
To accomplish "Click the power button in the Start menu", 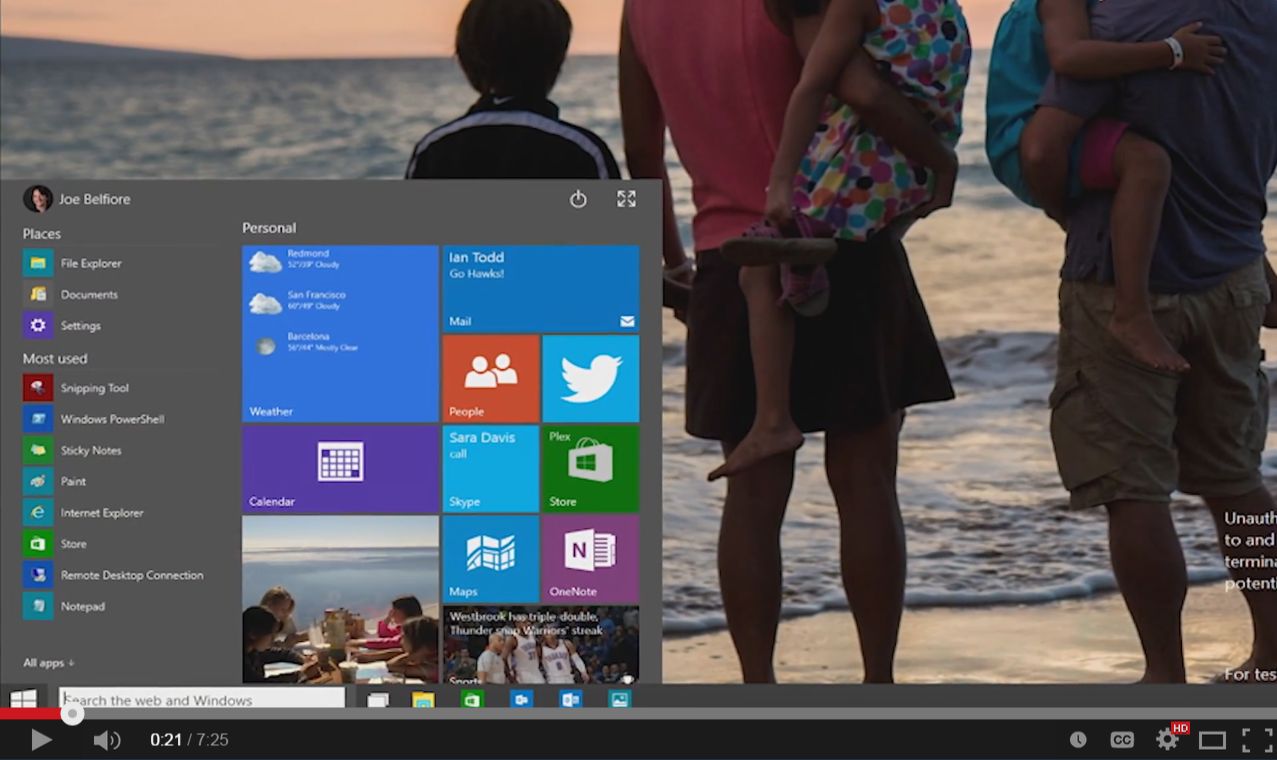I will pos(578,198).
